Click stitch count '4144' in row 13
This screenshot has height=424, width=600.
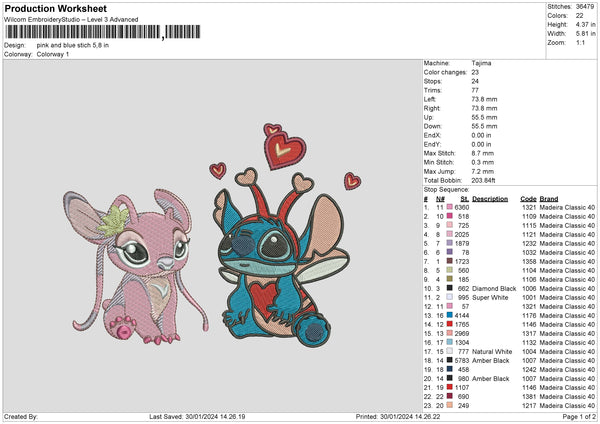click(x=462, y=315)
